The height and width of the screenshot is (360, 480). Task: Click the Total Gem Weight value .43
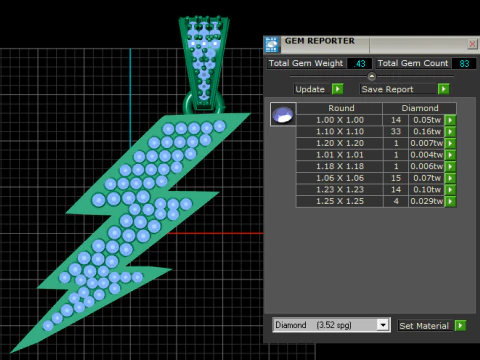pyautogui.click(x=359, y=63)
